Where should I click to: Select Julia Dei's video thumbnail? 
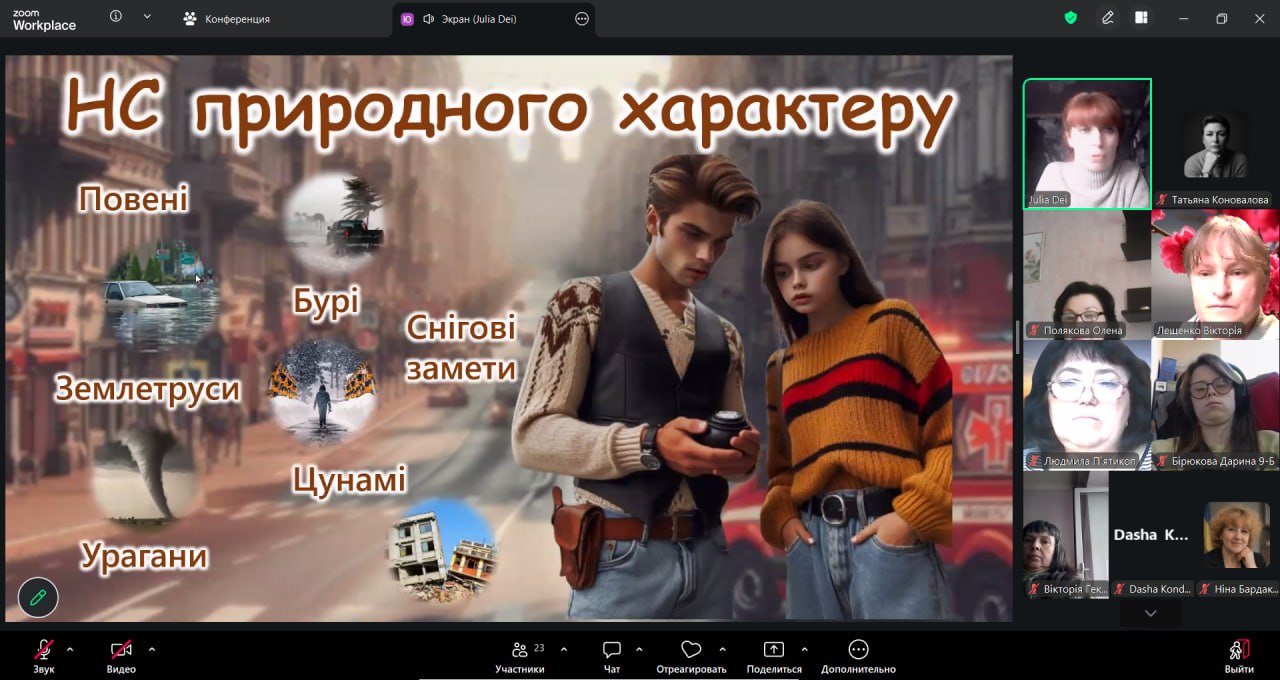pos(1087,143)
